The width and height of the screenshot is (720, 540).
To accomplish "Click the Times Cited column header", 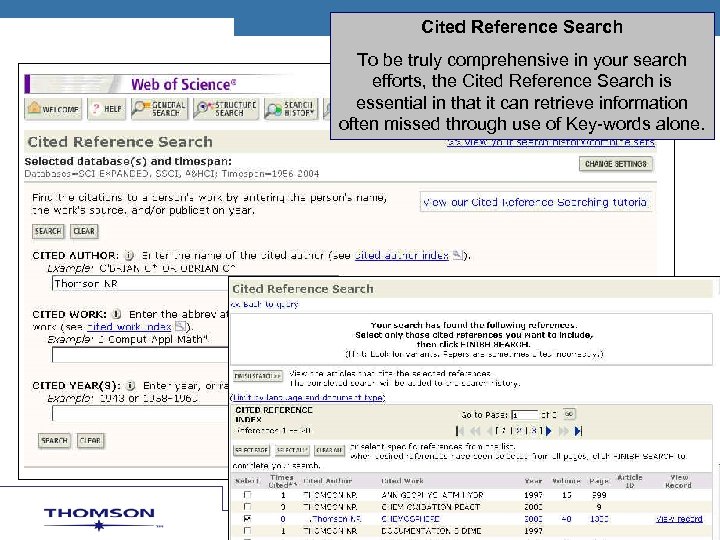I will pos(282,481).
